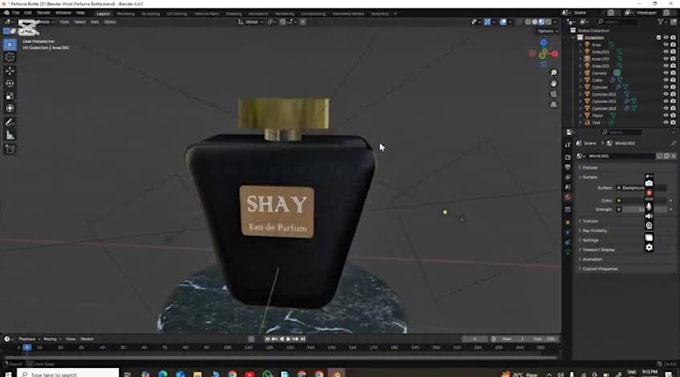This screenshot has height=377, width=680.
Task: Open Scene properties tab
Action: tap(568, 187)
